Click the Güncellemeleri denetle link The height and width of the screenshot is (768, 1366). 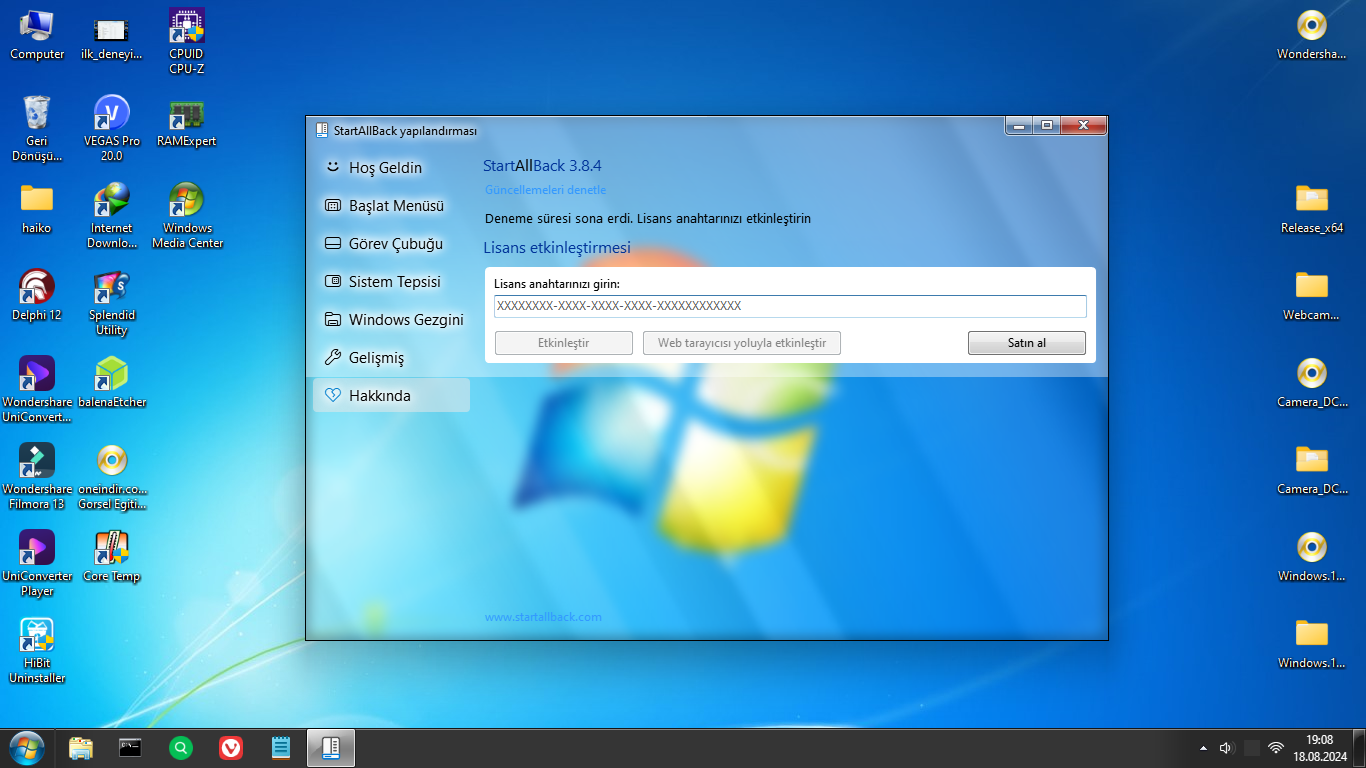(545, 190)
